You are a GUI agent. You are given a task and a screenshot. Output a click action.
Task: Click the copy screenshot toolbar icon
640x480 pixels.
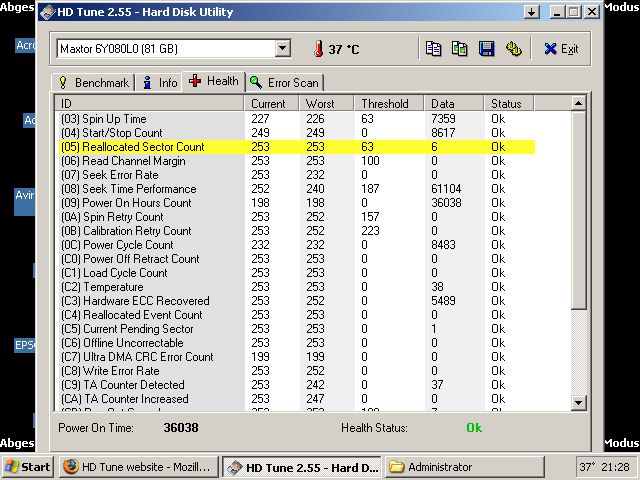click(x=460, y=49)
